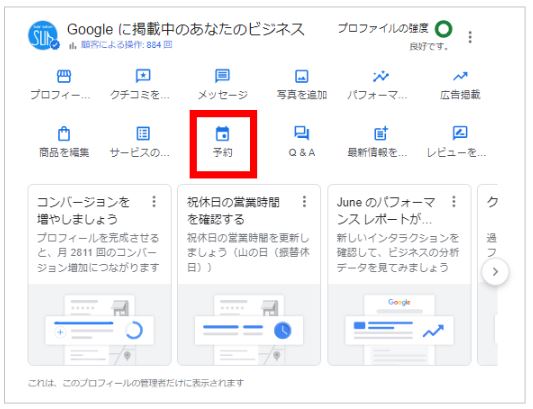Click the Google performance report illustration
The width and height of the screenshot is (533, 409).
pos(399,325)
